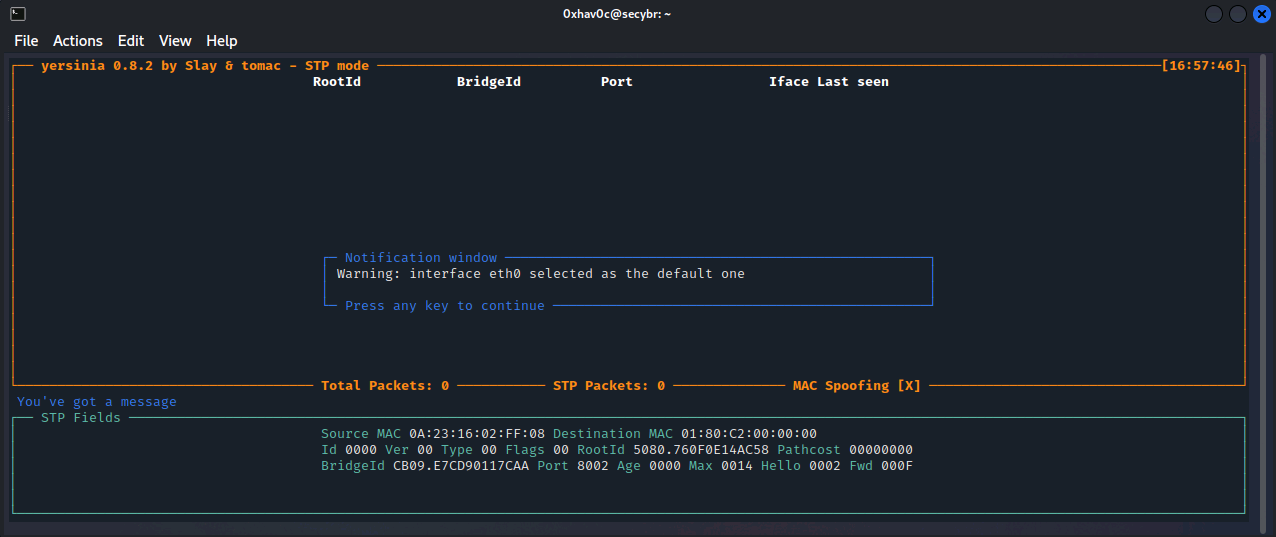Image resolution: width=1276 pixels, height=537 pixels.
Task: Click the 'Iface Last seen' column header
Action: click(829, 82)
